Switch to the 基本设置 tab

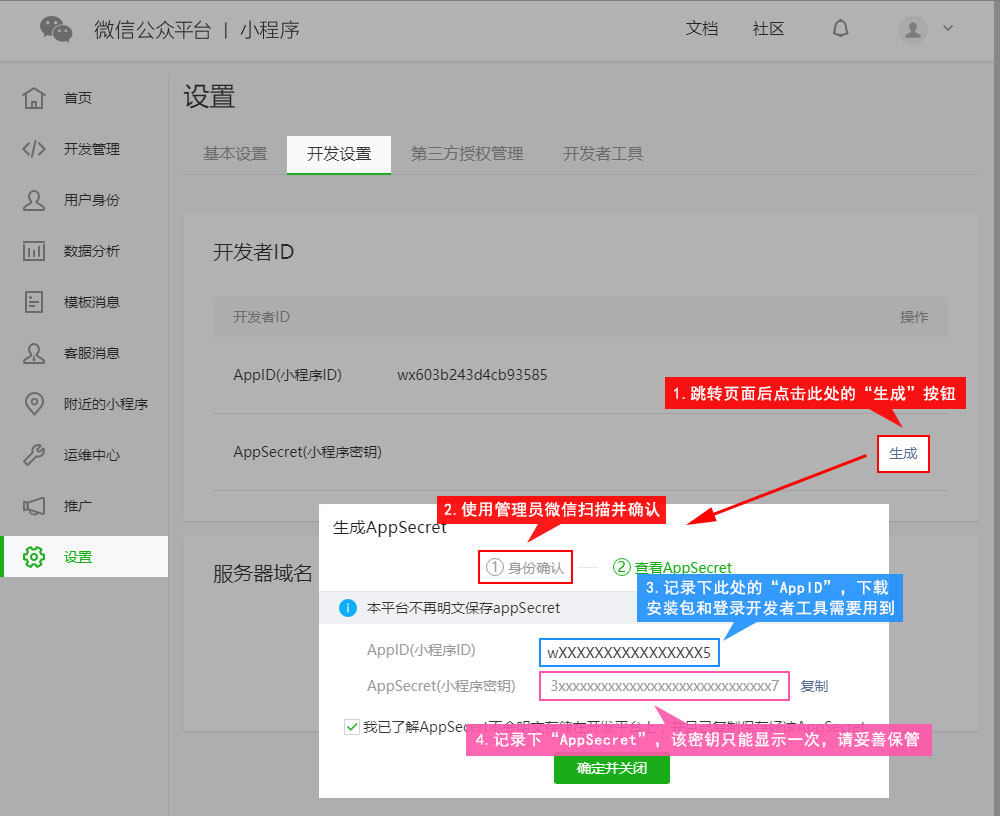(235, 154)
